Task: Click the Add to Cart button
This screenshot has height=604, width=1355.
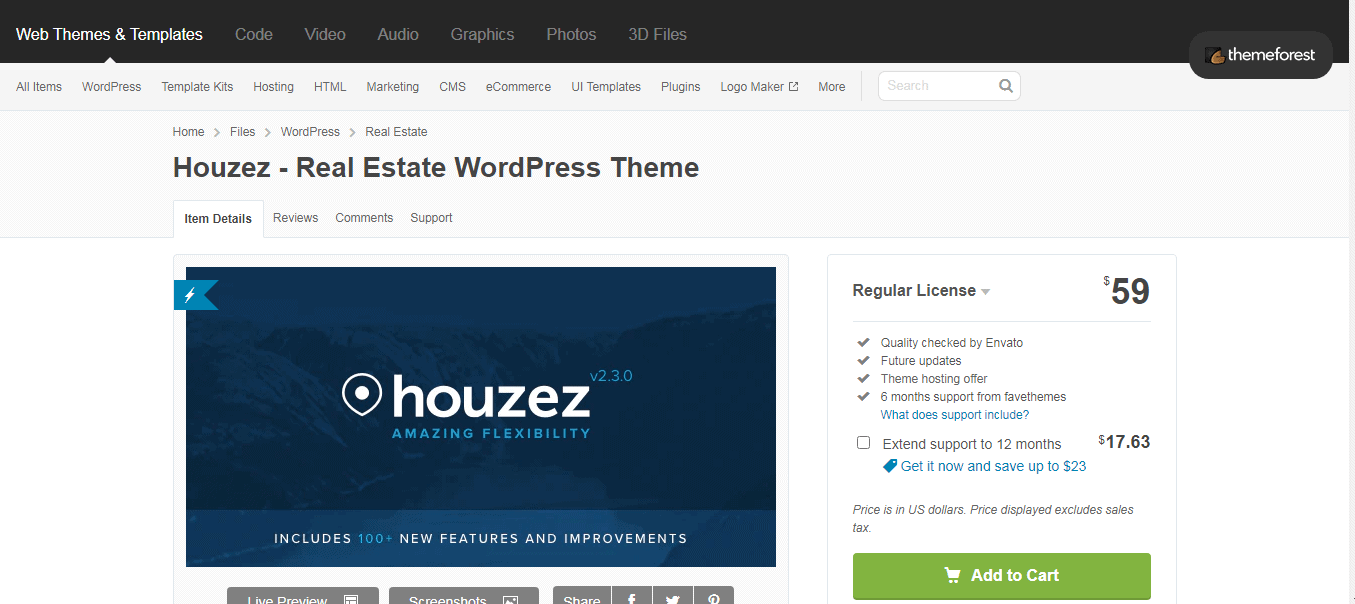Action: click(x=1001, y=576)
